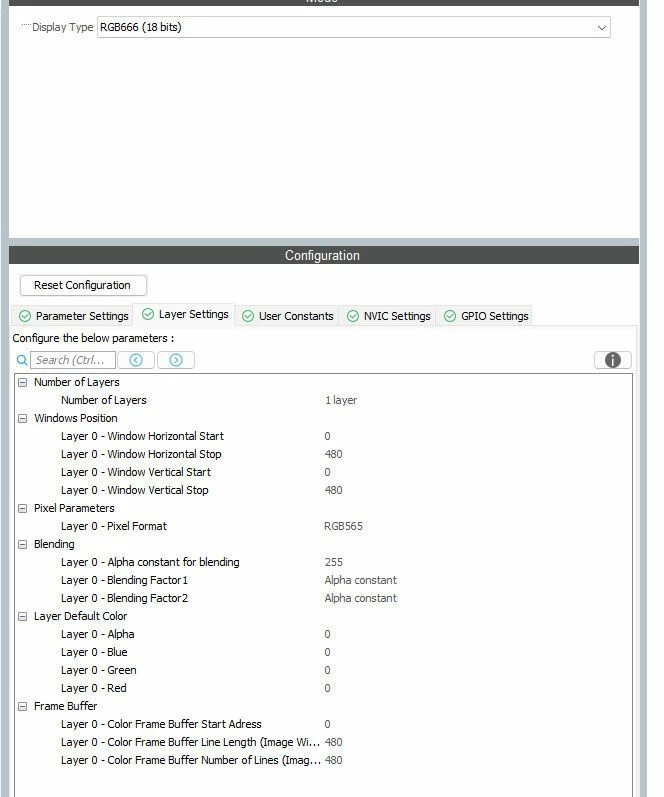This screenshot has height=797, width=664.
Task: Select the '1 layer' value
Action: 341,401
